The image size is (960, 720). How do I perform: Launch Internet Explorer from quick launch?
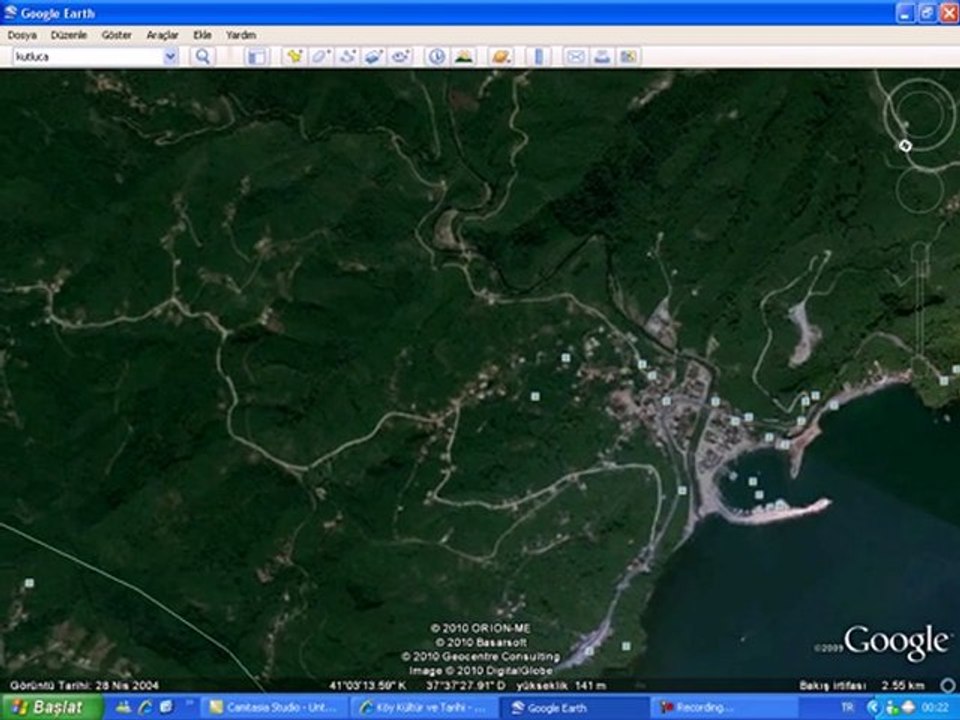click(x=144, y=707)
